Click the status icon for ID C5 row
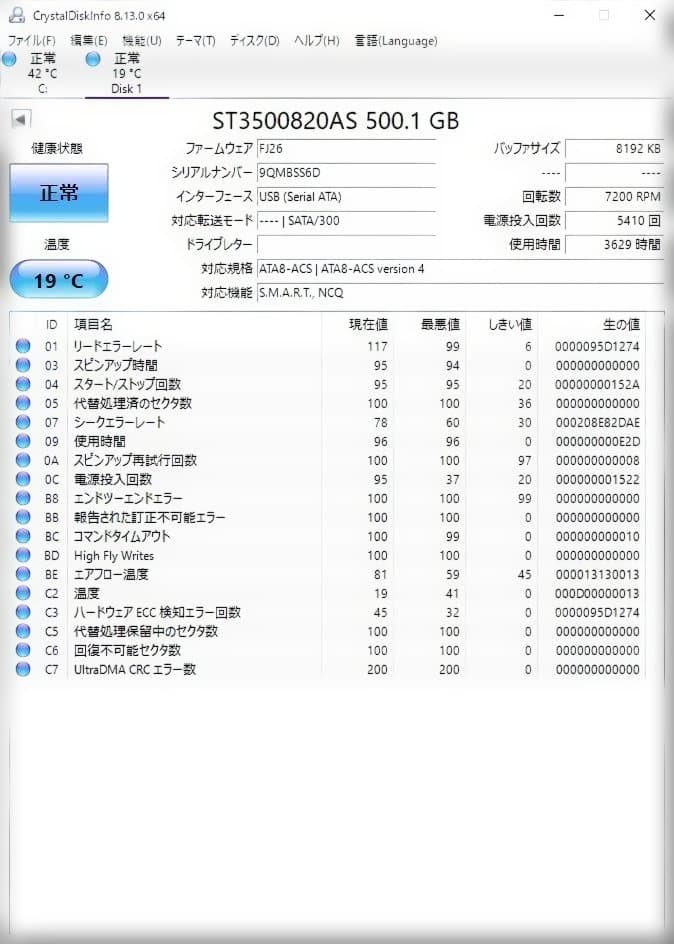 pyautogui.click(x=23, y=631)
